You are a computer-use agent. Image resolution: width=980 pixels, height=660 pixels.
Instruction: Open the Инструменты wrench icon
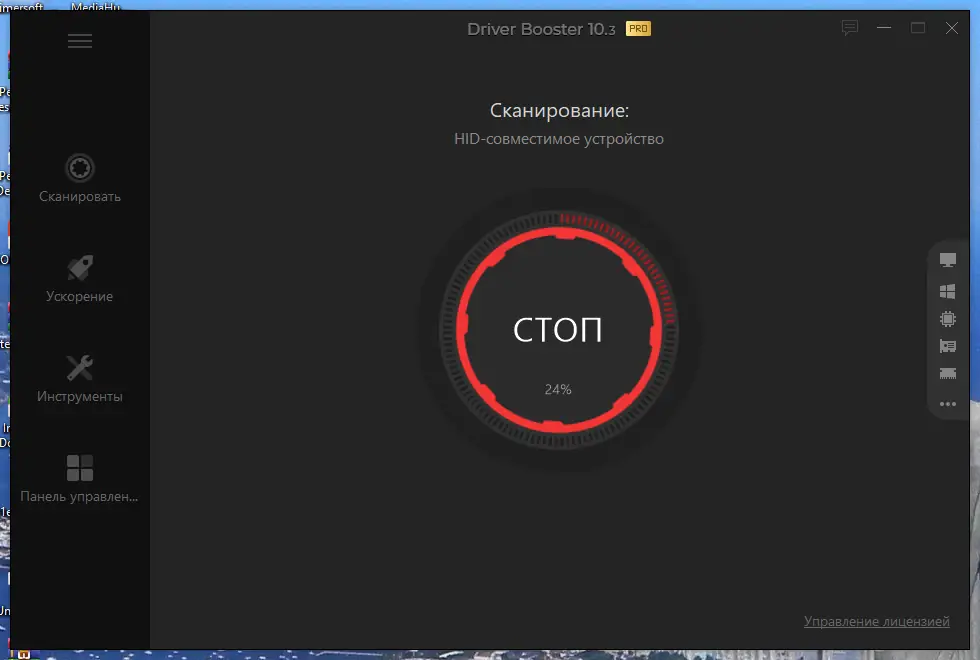pyautogui.click(x=79, y=367)
